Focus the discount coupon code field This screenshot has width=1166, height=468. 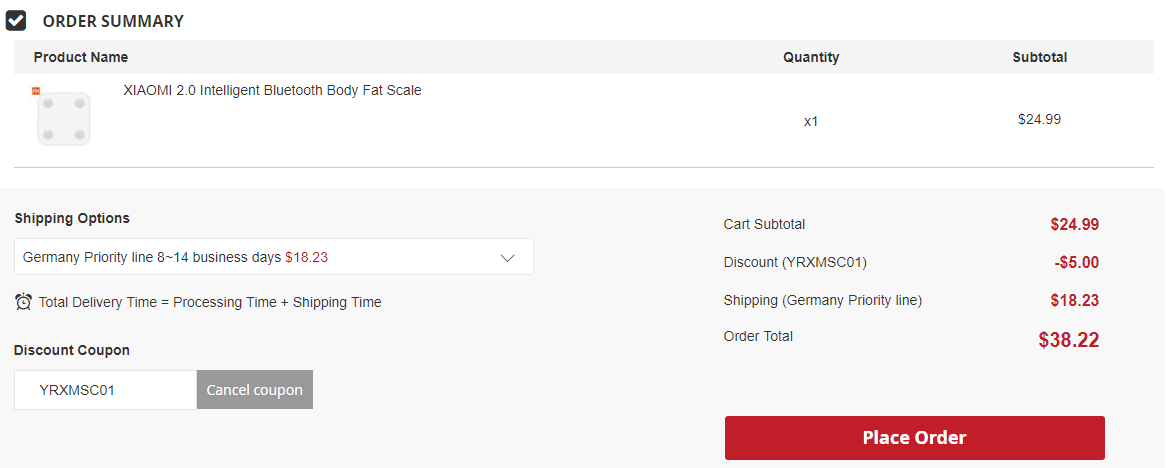106,390
